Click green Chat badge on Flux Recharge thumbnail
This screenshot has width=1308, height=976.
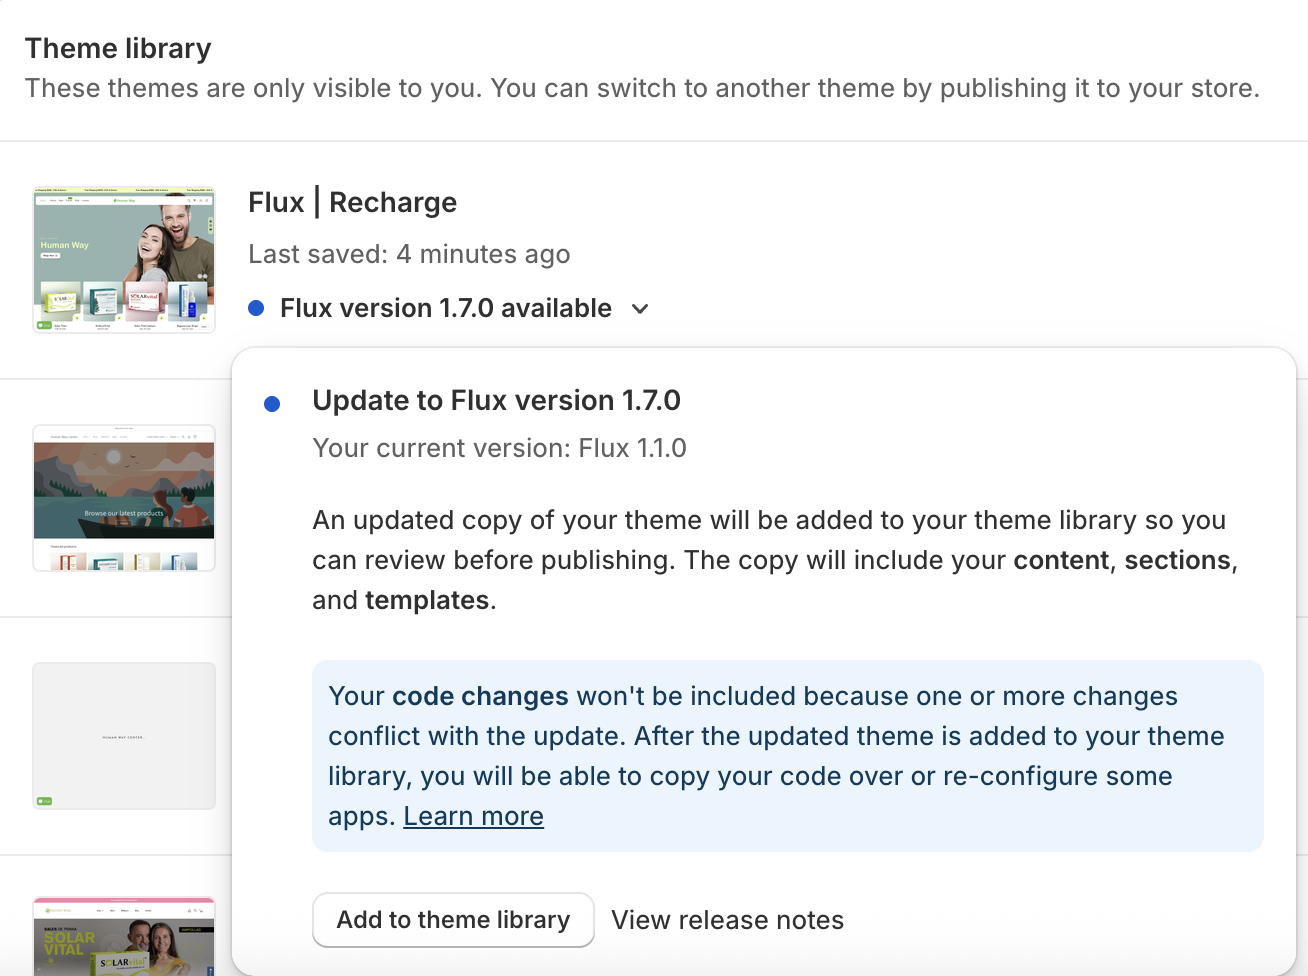coord(44,325)
